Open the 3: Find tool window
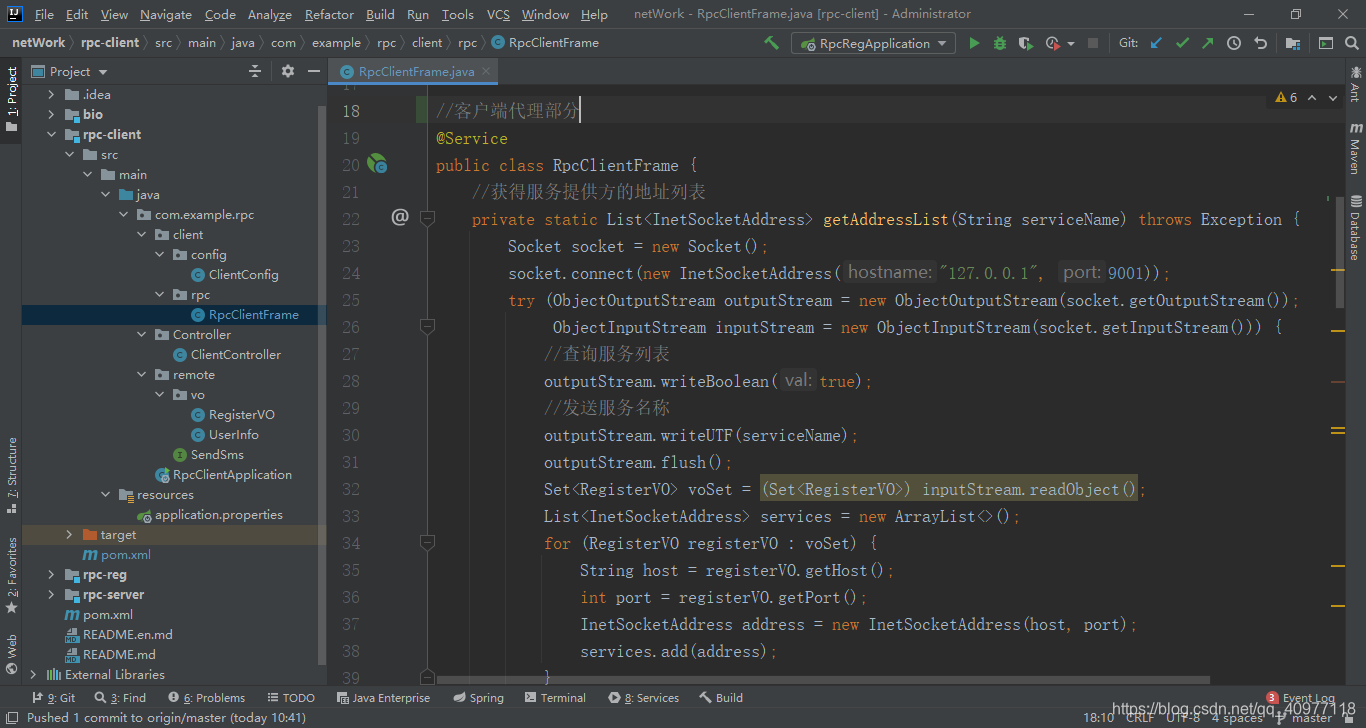Viewport: 1366px width, 728px height. (120, 698)
